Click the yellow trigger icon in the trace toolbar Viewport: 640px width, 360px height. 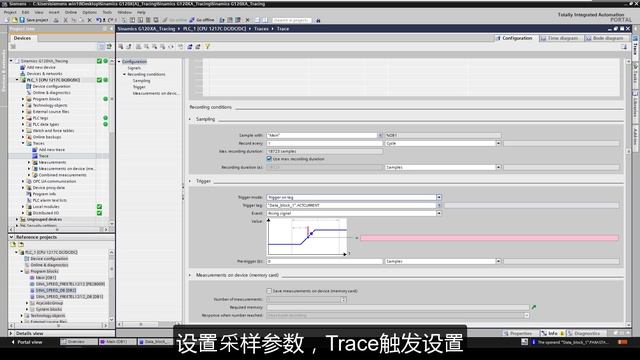coord(207,47)
